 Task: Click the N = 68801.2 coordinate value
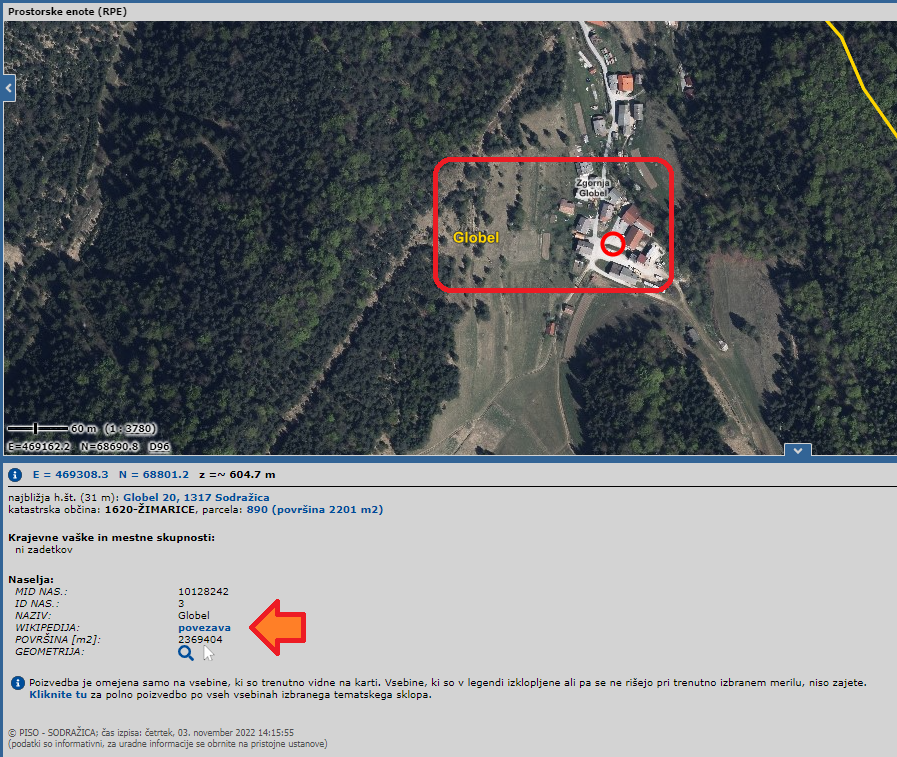tap(154, 475)
